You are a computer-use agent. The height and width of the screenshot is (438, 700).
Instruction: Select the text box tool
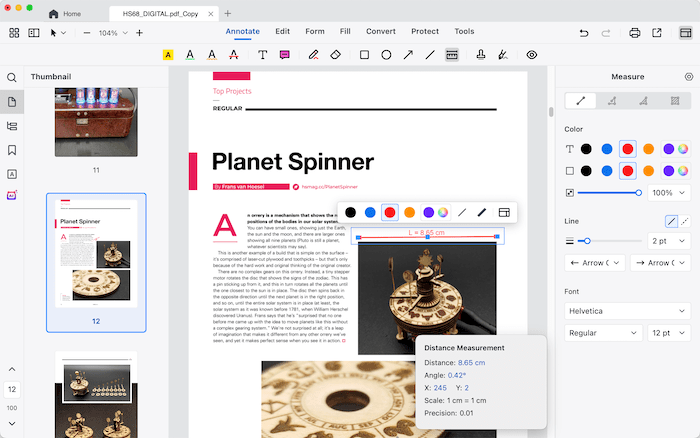263,55
